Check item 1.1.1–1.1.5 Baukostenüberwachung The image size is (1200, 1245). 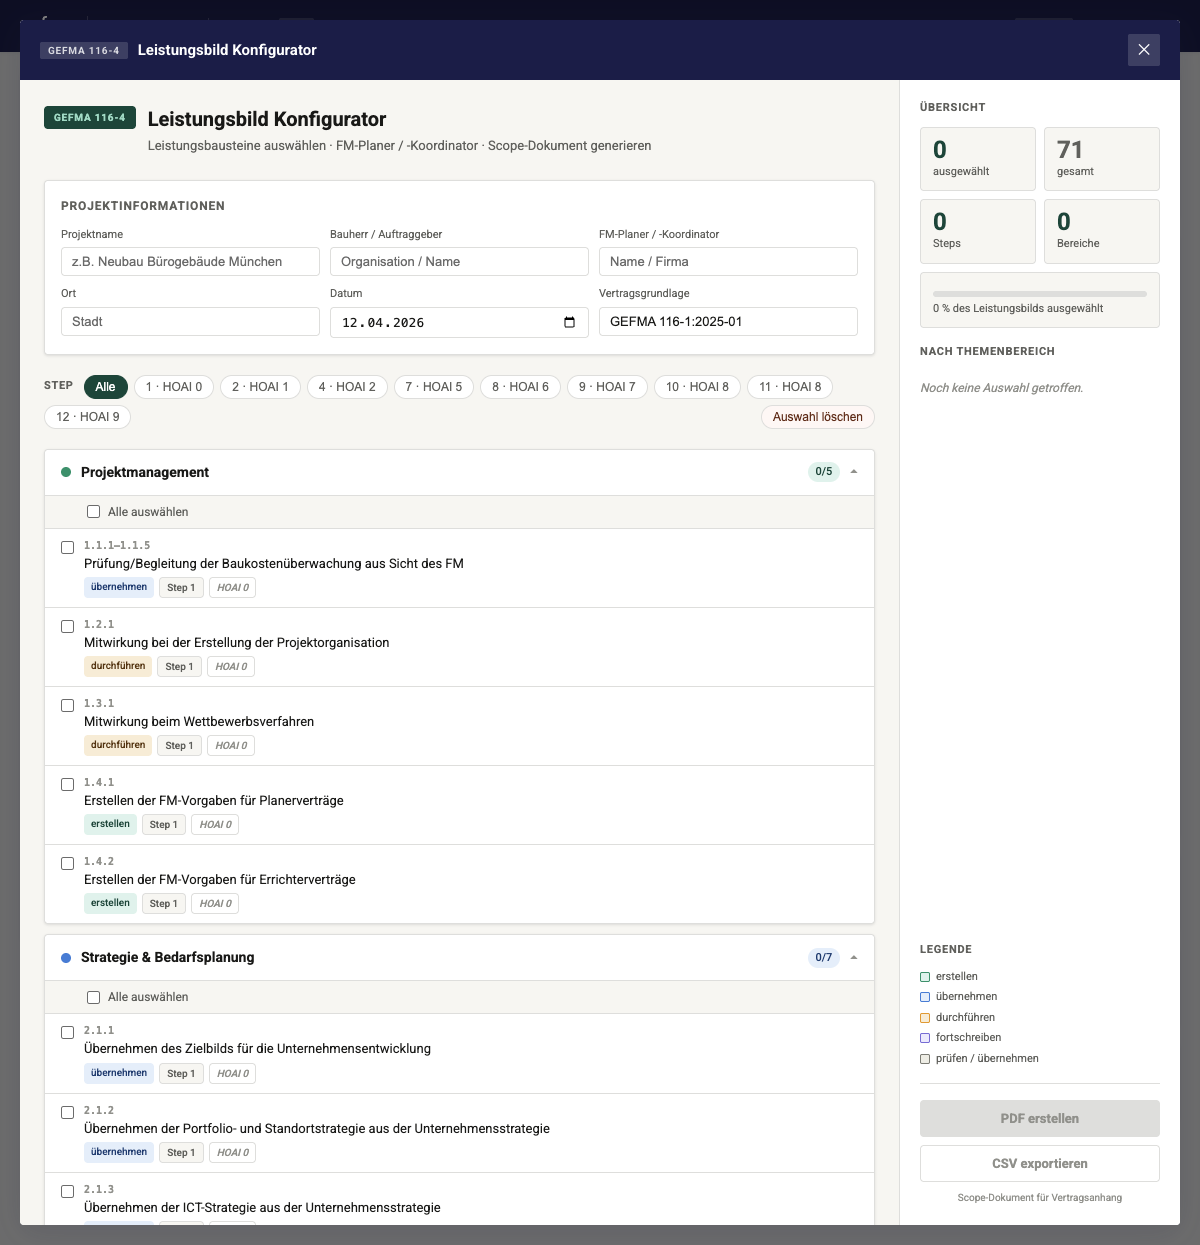pyautogui.click(x=68, y=548)
